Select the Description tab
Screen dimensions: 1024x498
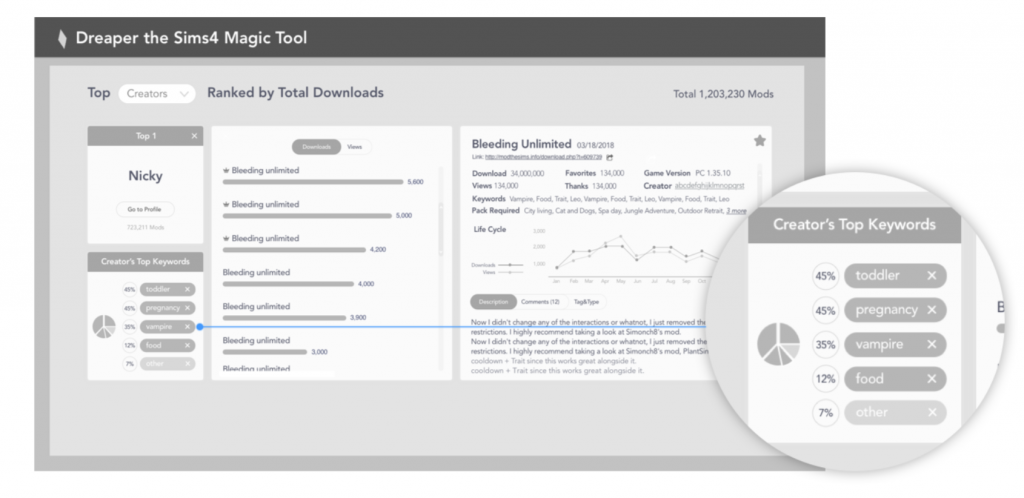[x=493, y=302]
